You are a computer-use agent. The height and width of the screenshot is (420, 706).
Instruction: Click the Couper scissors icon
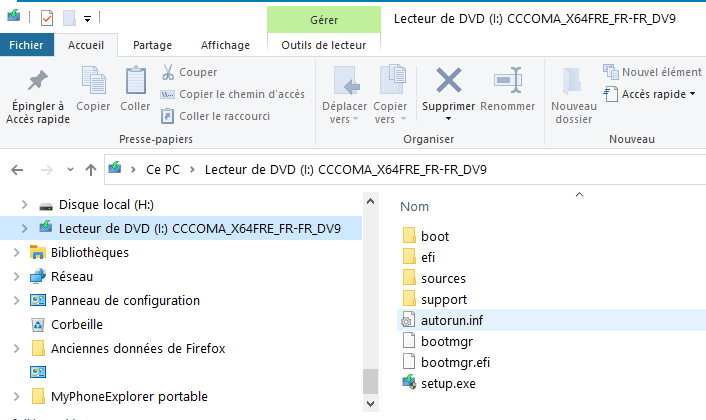pyautogui.click(x=168, y=72)
